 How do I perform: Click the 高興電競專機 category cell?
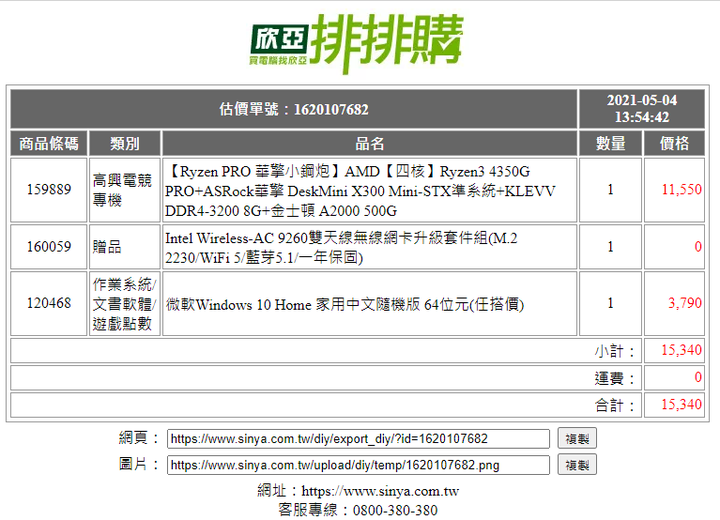coord(124,190)
